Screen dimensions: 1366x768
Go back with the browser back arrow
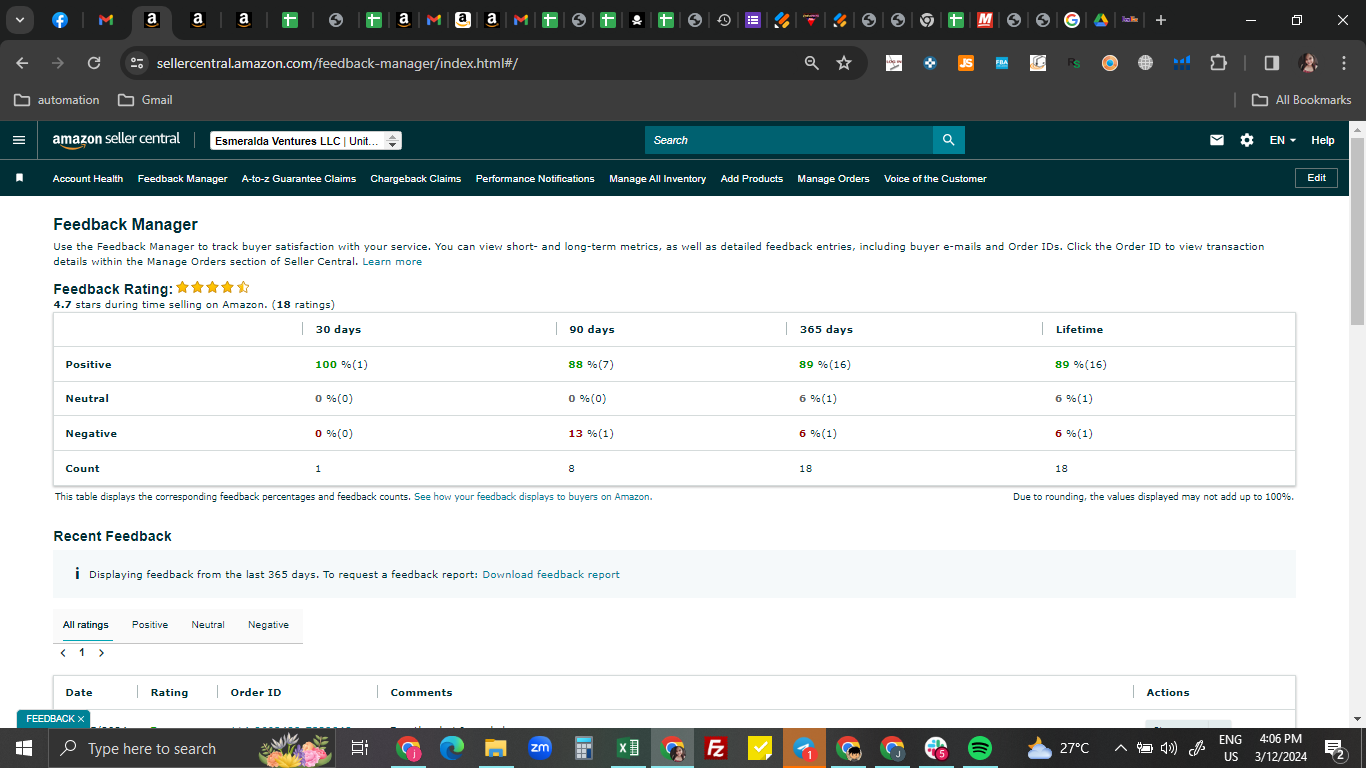[22, 63]
